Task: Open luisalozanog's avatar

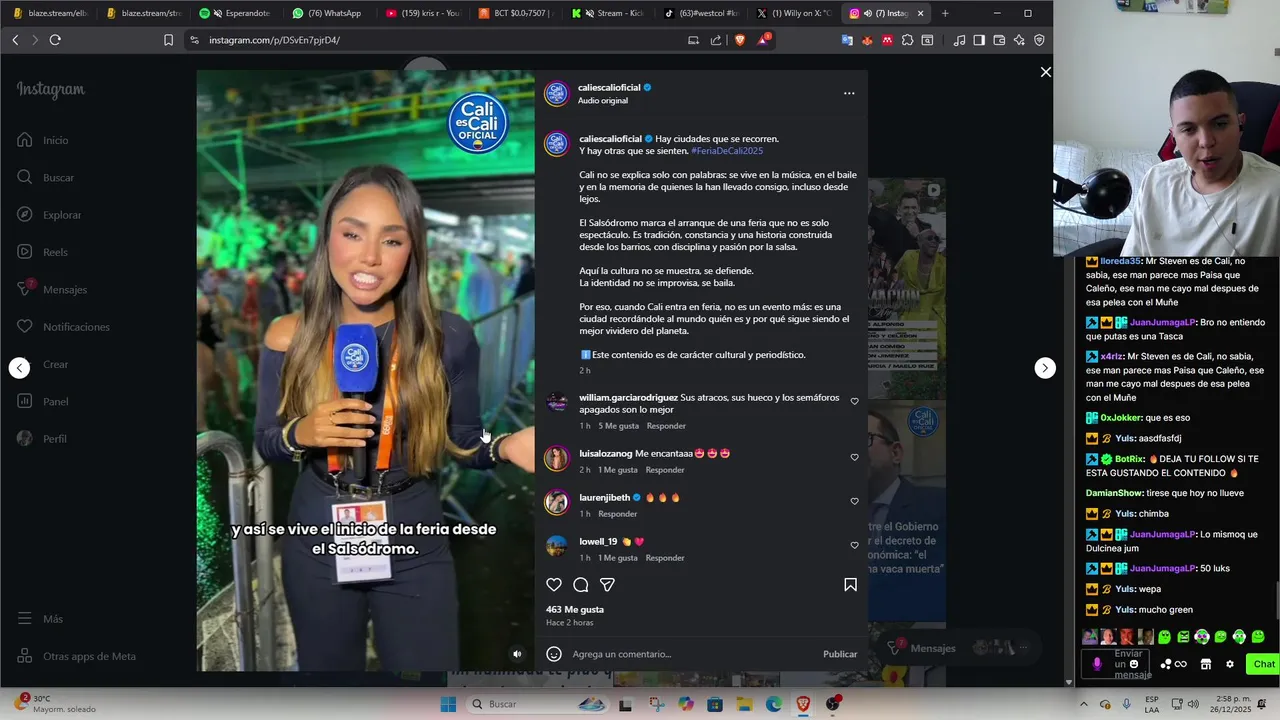Action: pyautogui.click(x=556, y=459)
